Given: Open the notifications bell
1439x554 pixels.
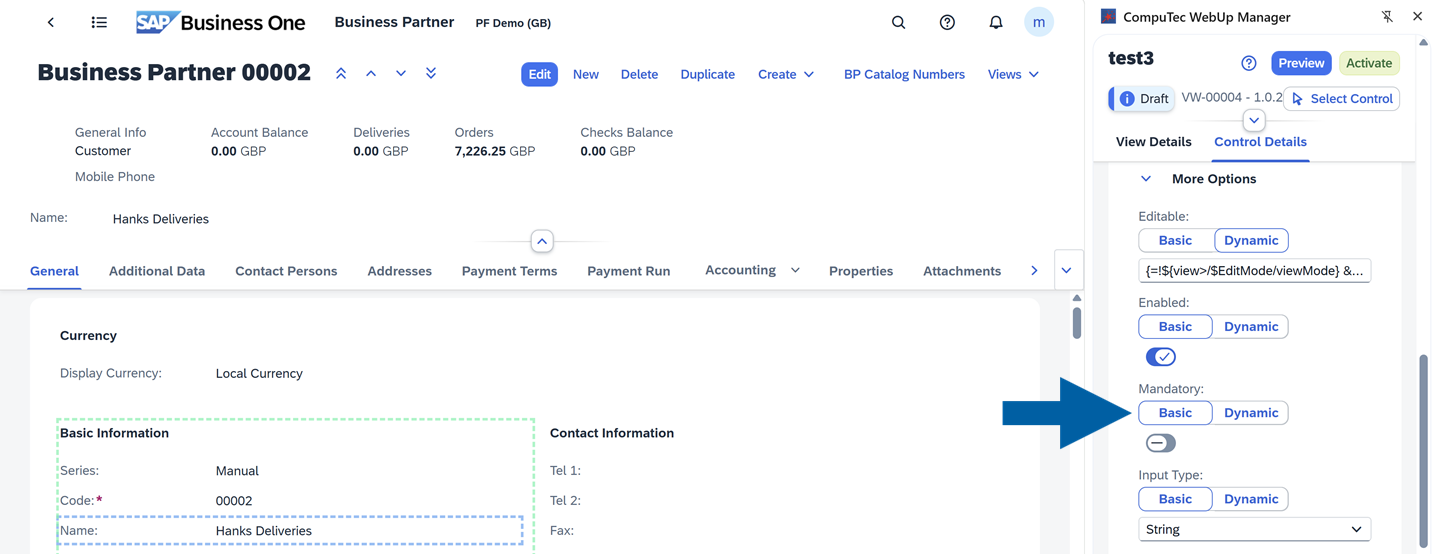Looking at the screenshot, I should pos(995,22).
